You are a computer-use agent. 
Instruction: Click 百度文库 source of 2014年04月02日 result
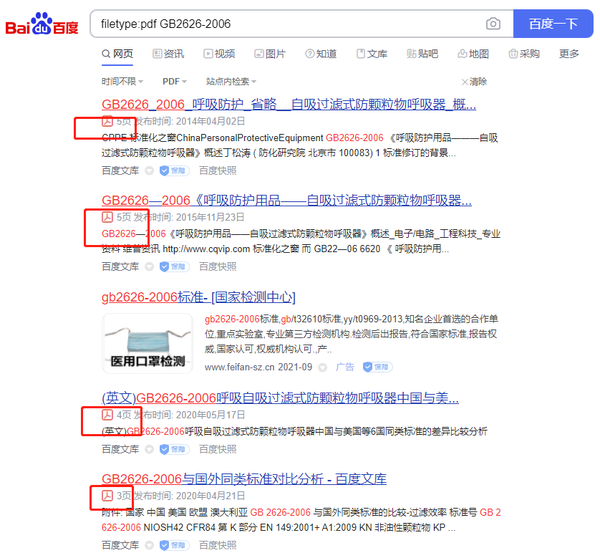tap(120, 170)
